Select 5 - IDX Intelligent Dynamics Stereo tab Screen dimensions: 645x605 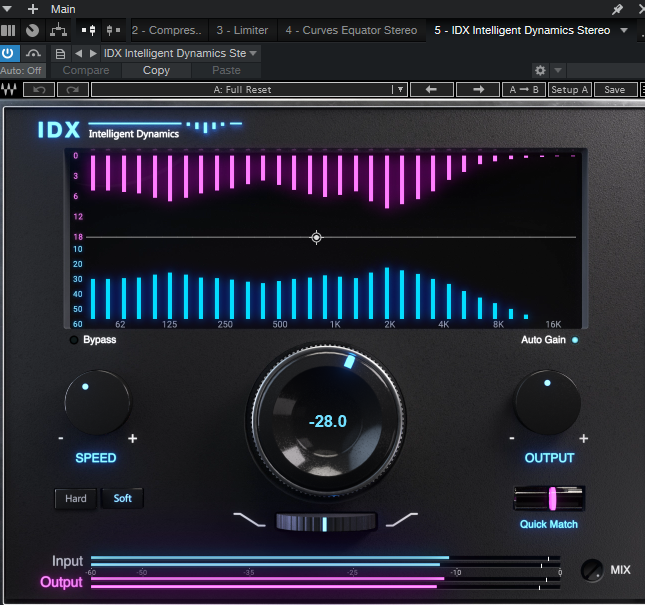[x=522, y=30]
